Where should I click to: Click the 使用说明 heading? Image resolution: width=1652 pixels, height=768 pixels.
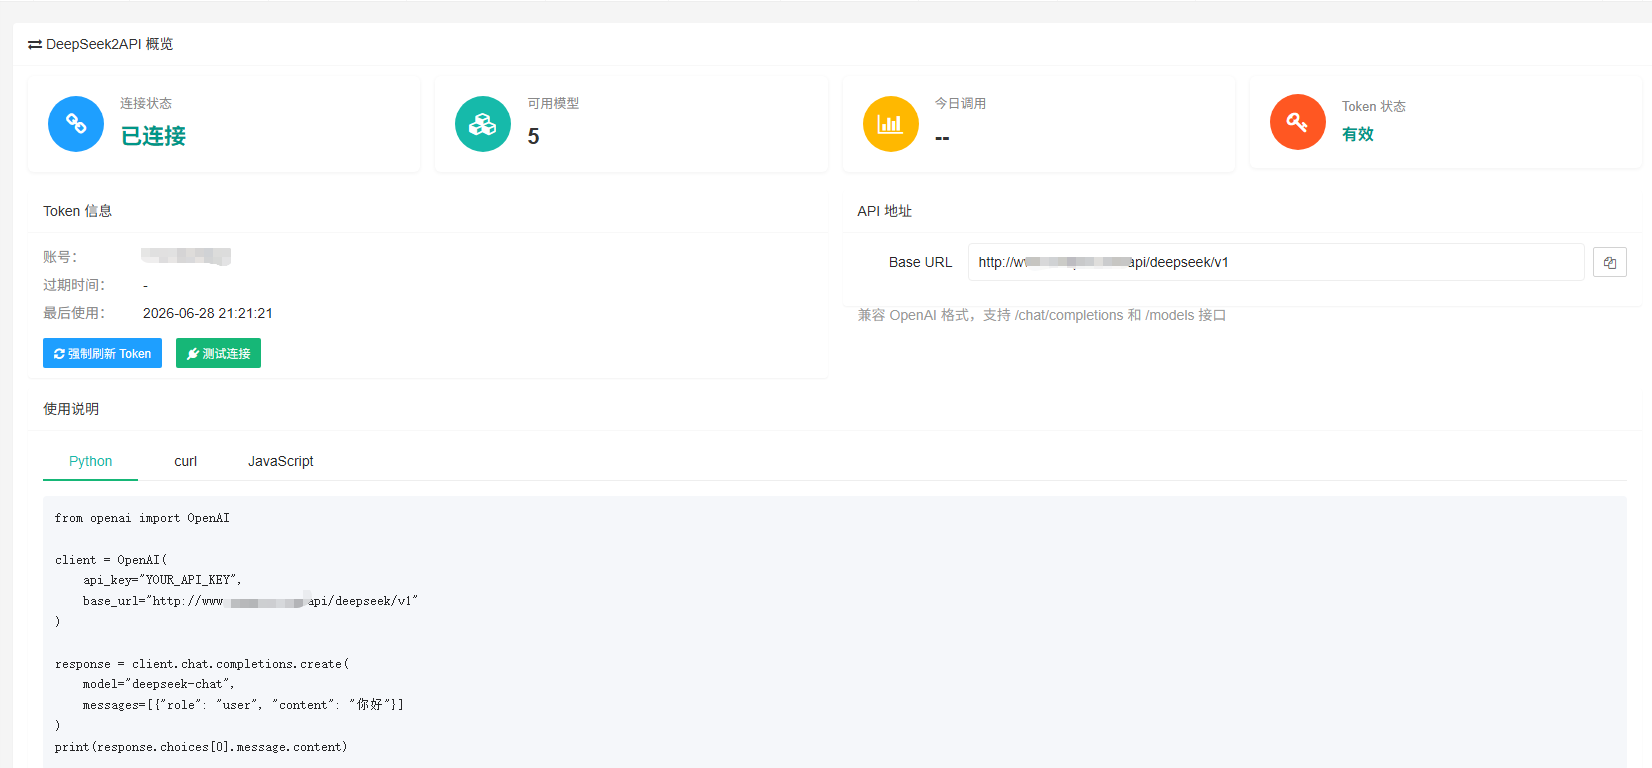(71, 409)
